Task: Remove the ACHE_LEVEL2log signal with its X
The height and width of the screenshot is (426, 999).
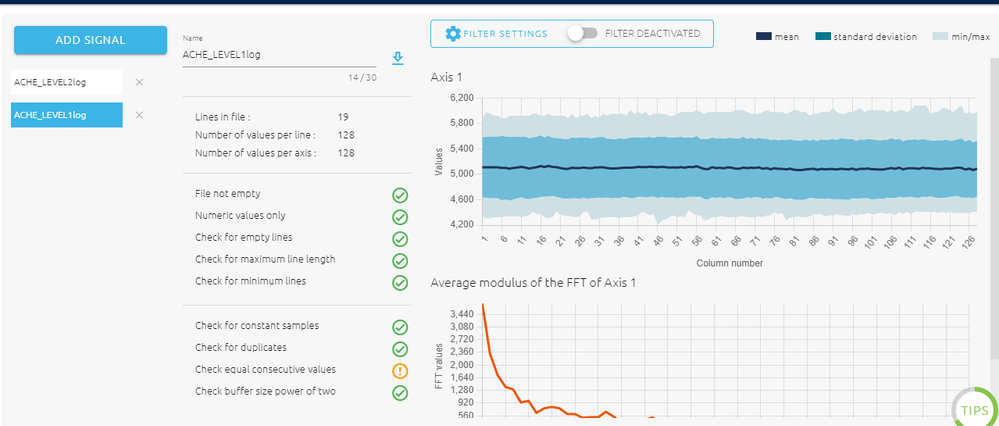Action: (140, 82)
